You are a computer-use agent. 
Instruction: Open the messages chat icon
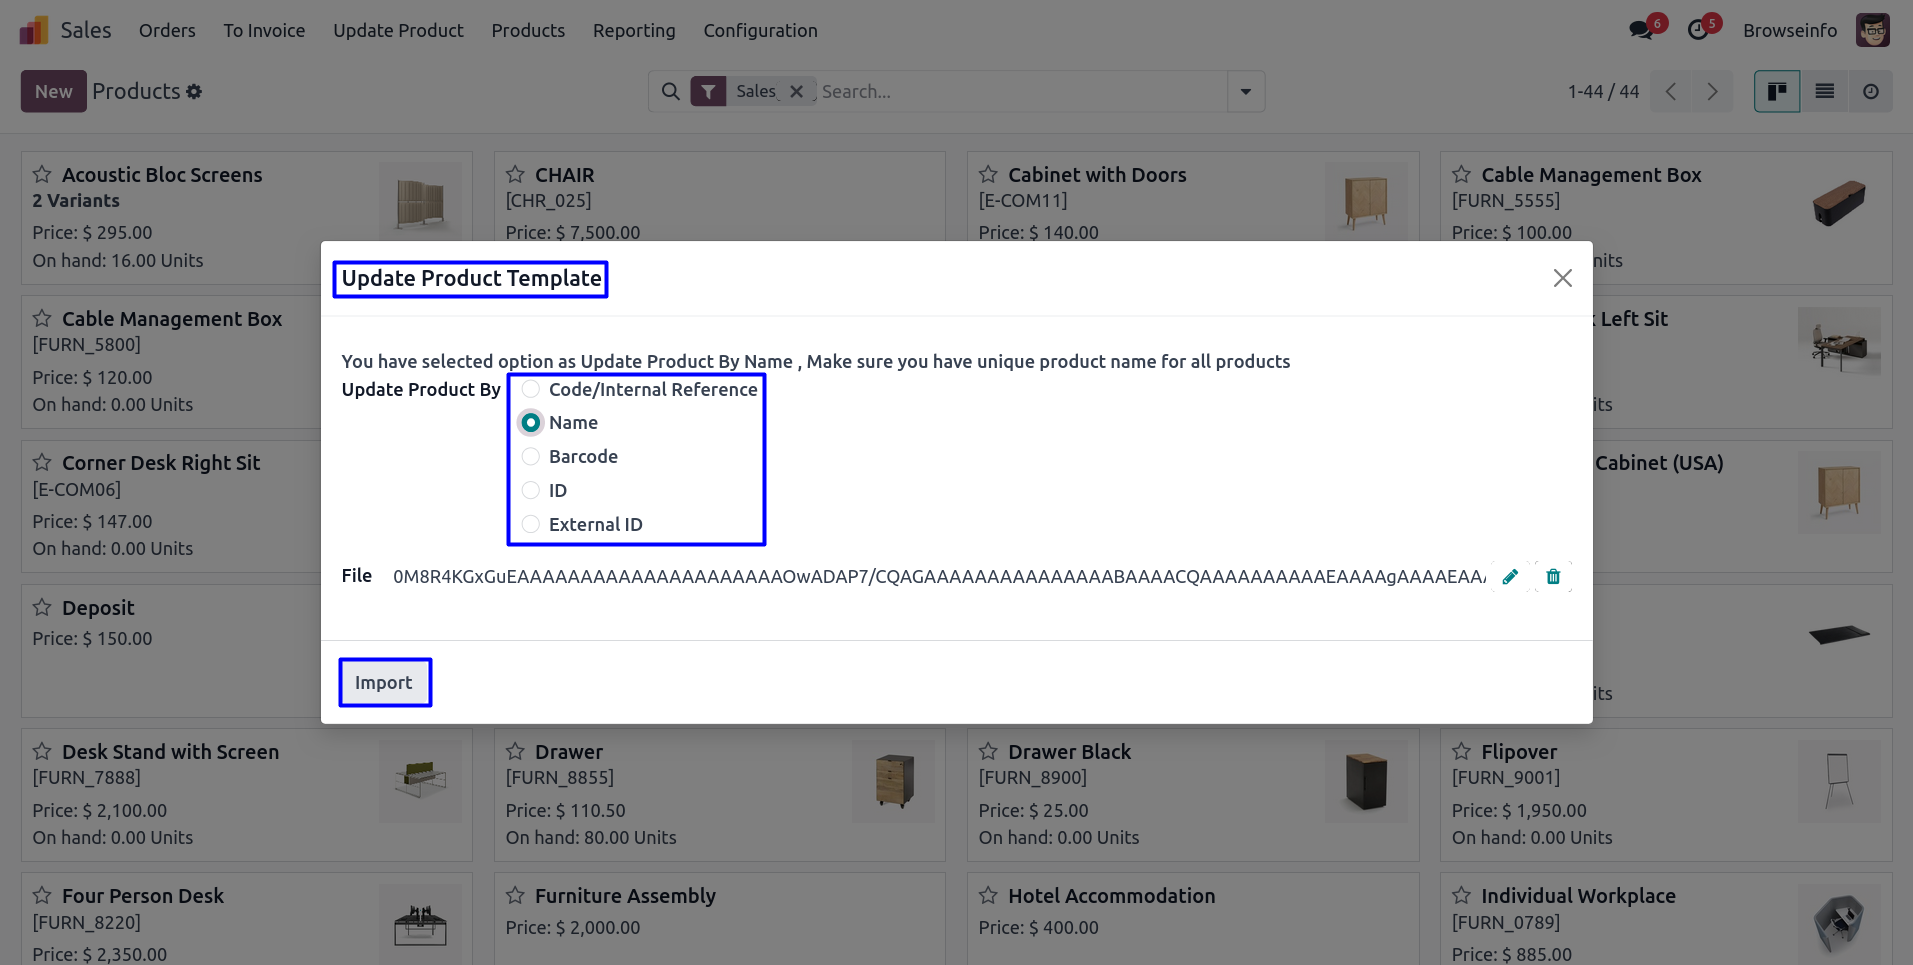coord(1640,30)
